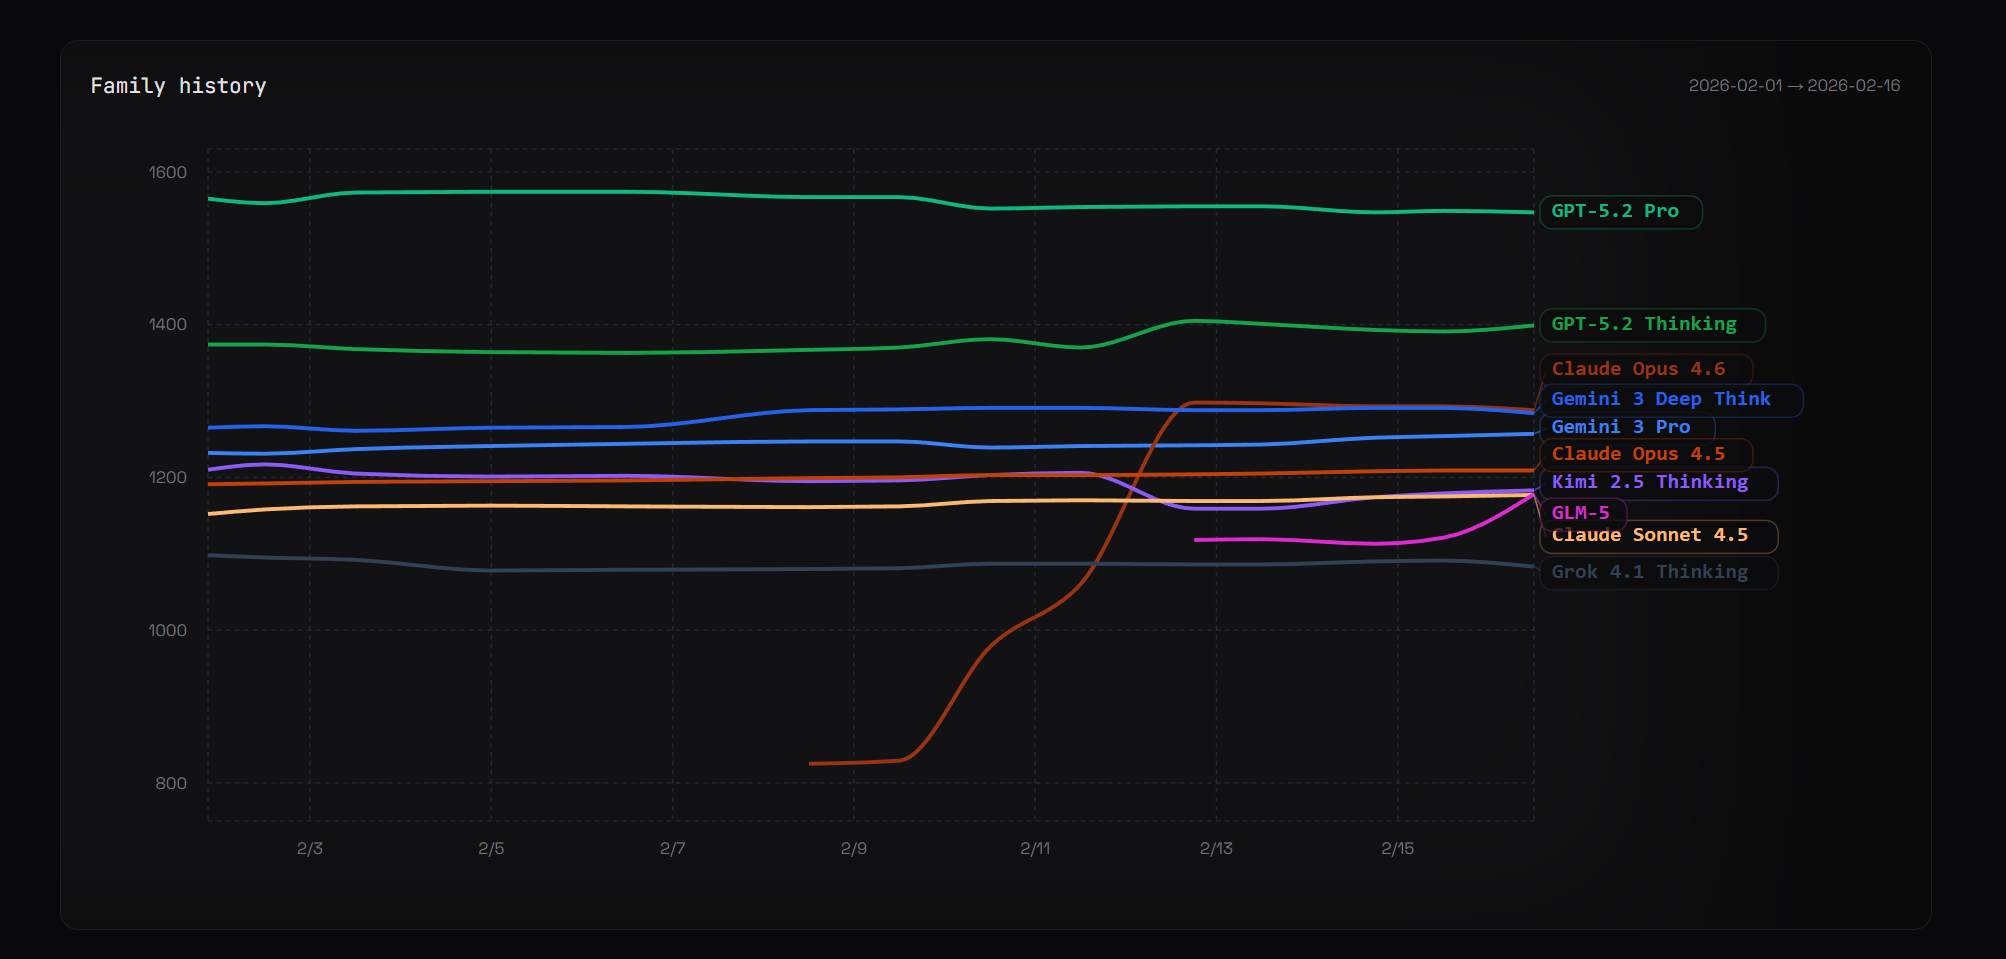
Task: Click the 1600 y-axis value
Action: [x=168, y=172]
